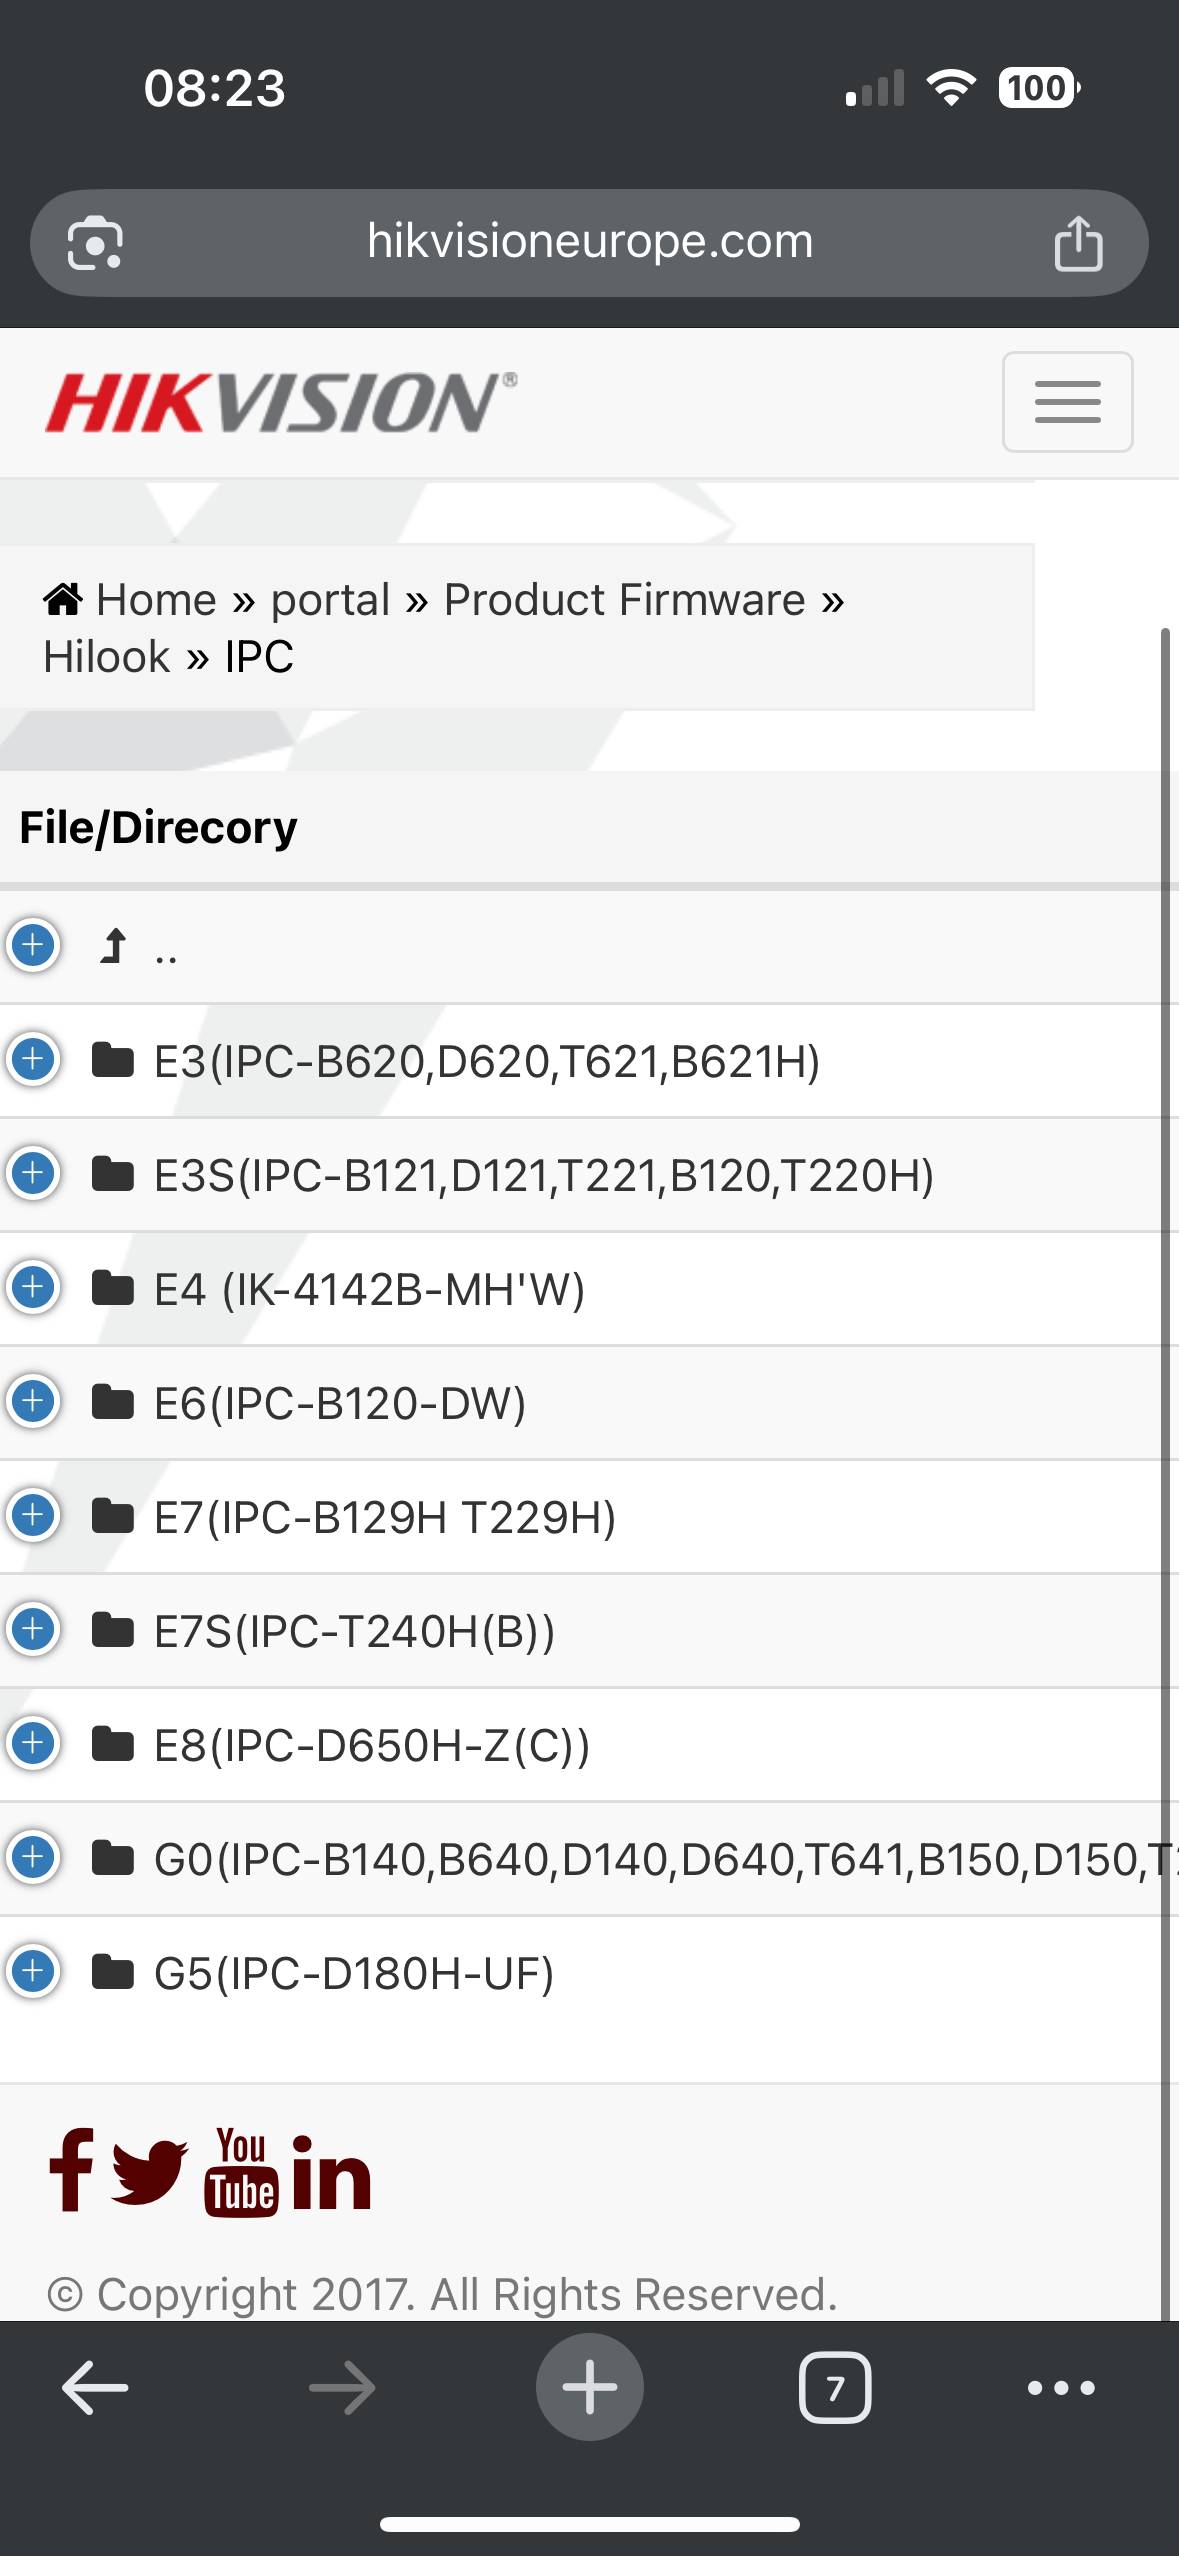Open the browser three-dots menu

coord(1061,2388)
